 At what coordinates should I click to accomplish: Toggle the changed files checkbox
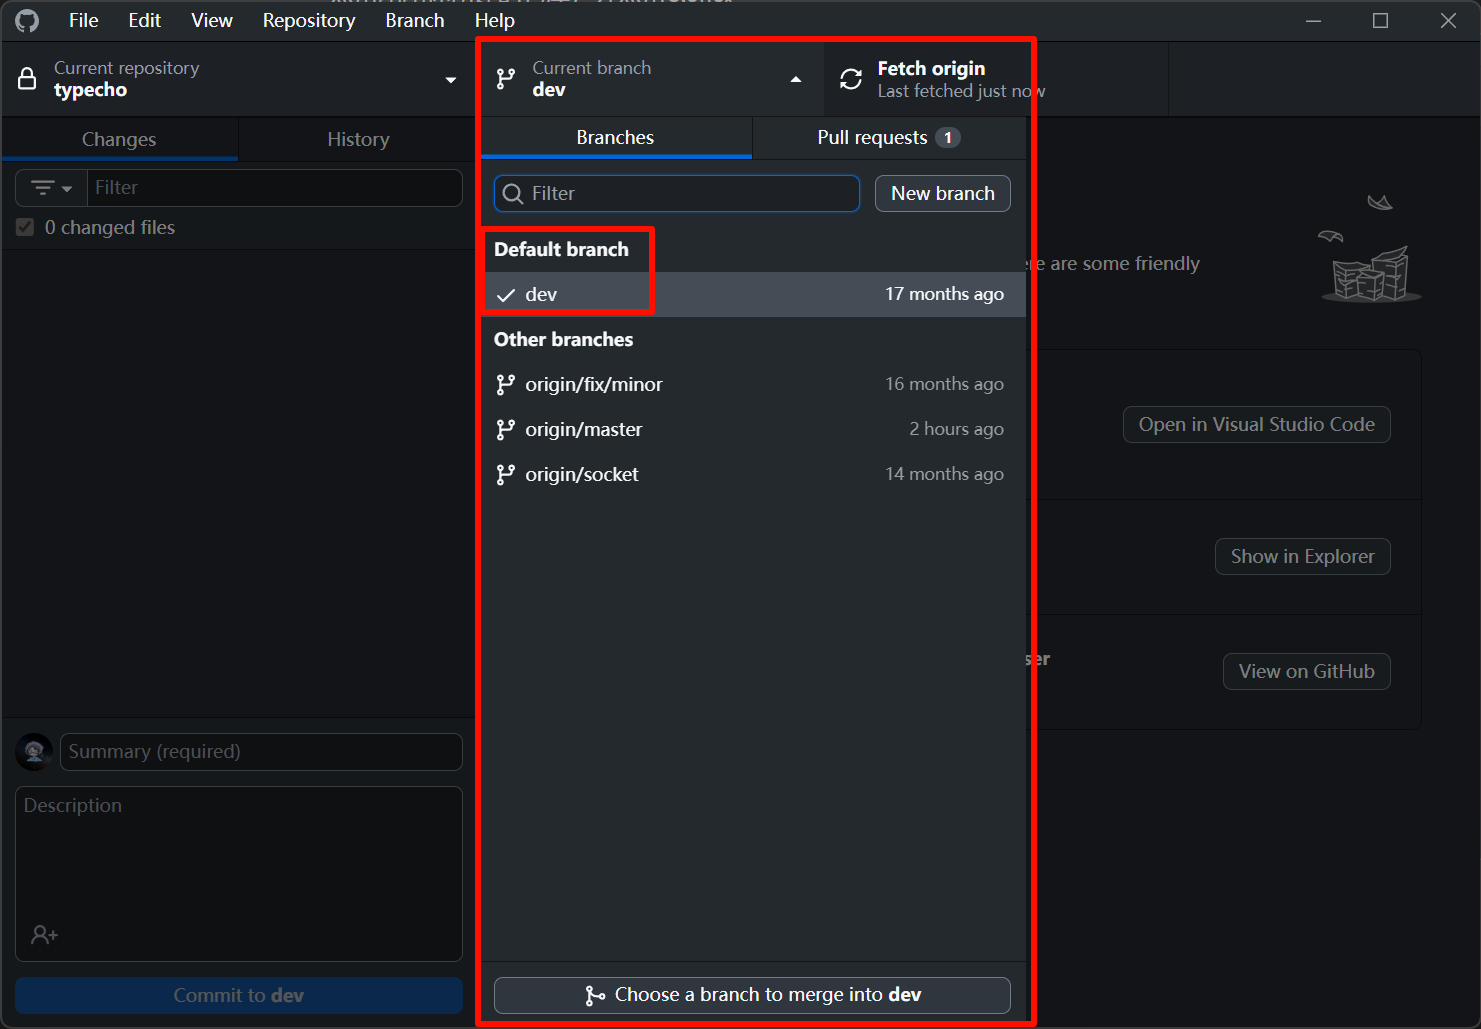click(26, 228)
